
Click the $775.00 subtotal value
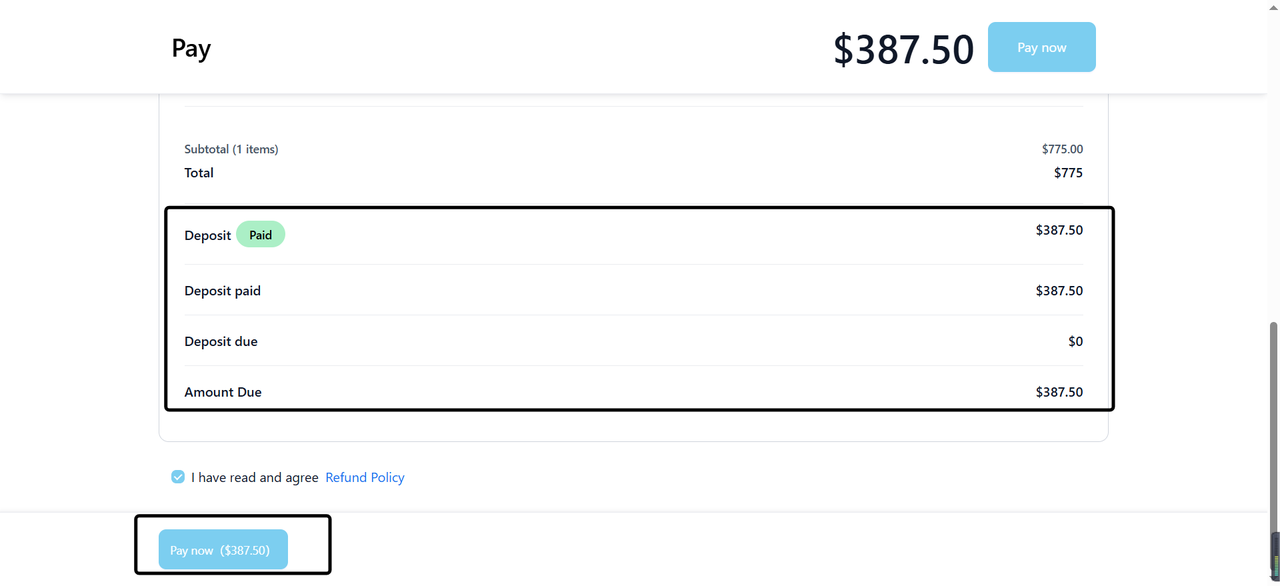coord(1062,149)
